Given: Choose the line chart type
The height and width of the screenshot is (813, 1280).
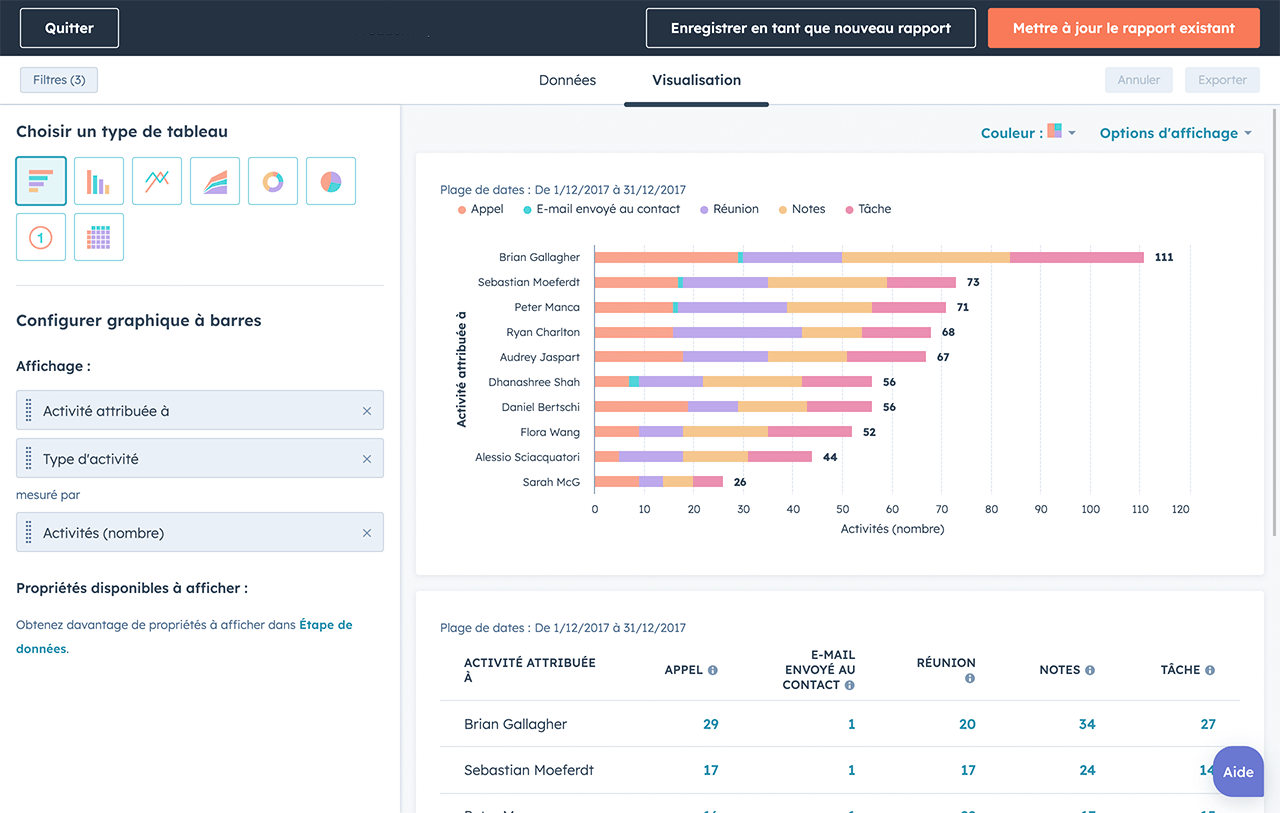Looking at the screenshot, I should click(157, 181).
